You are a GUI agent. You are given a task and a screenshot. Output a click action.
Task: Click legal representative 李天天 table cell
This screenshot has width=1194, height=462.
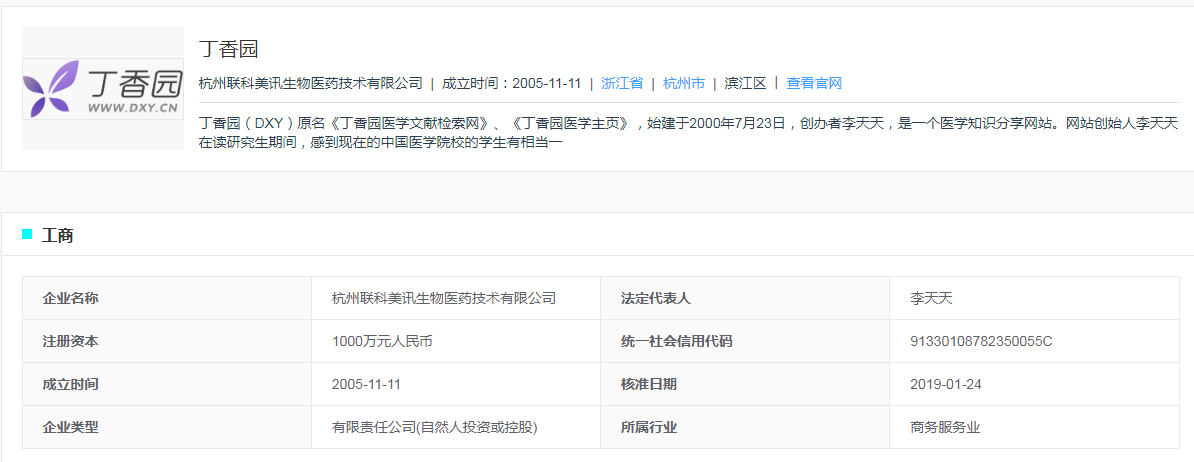click(1034, 298)
